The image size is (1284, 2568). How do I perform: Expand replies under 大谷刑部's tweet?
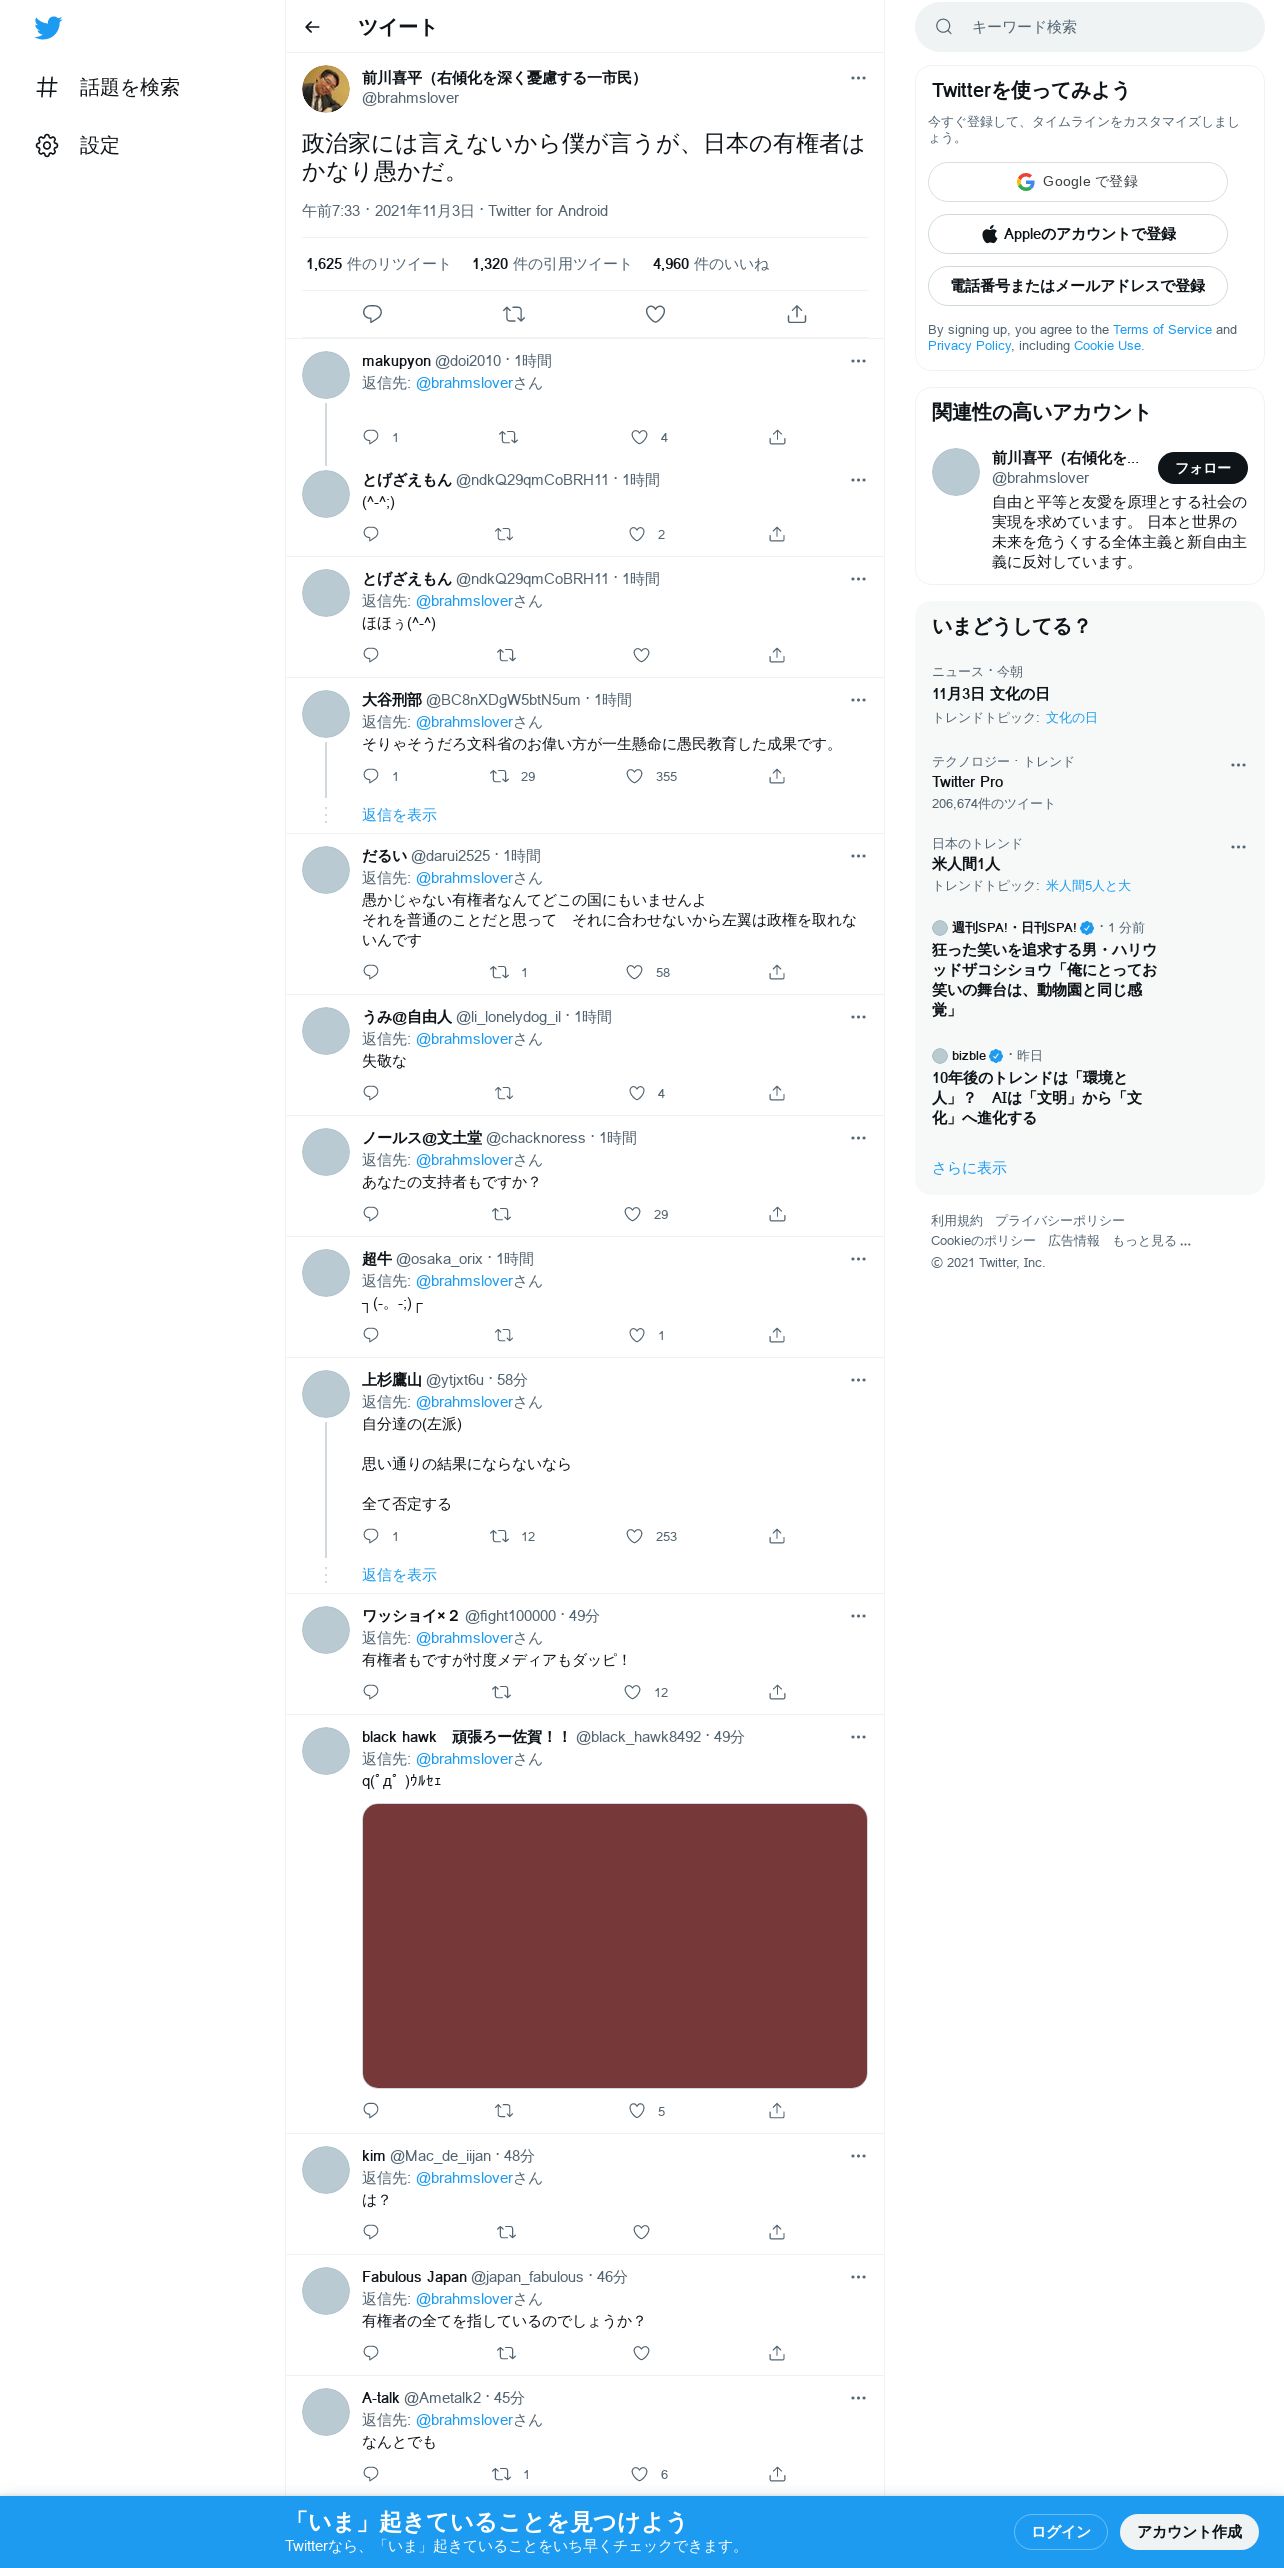click(399, 815)
